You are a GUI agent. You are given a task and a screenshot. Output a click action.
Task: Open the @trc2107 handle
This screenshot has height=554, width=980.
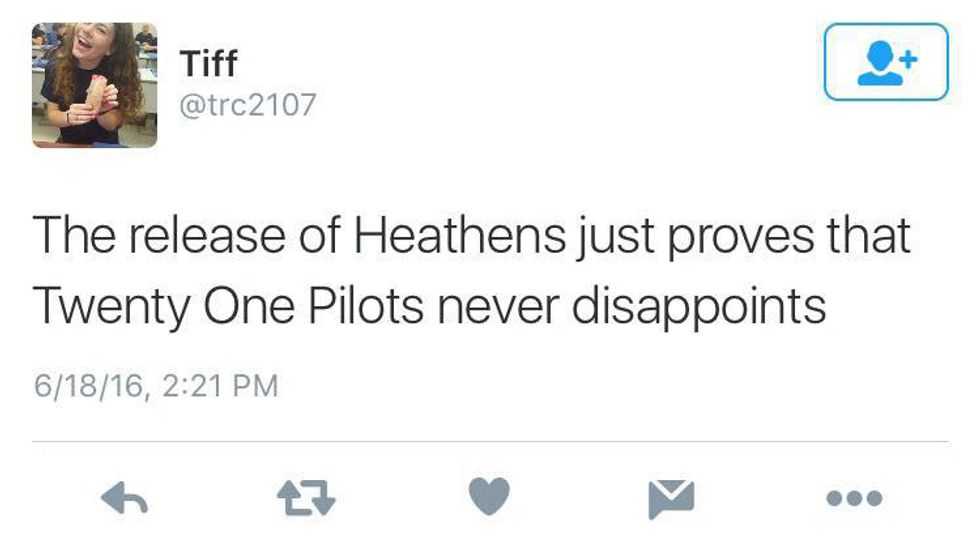tap(247, 103)
